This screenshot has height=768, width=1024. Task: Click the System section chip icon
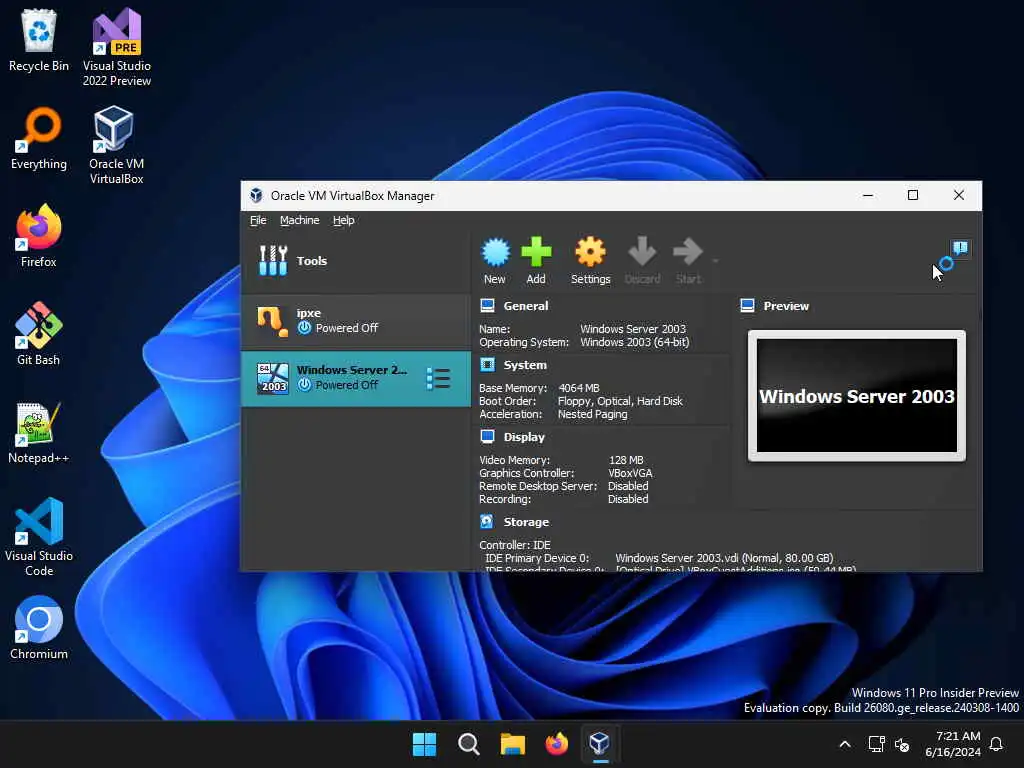[x=487, y=364]
